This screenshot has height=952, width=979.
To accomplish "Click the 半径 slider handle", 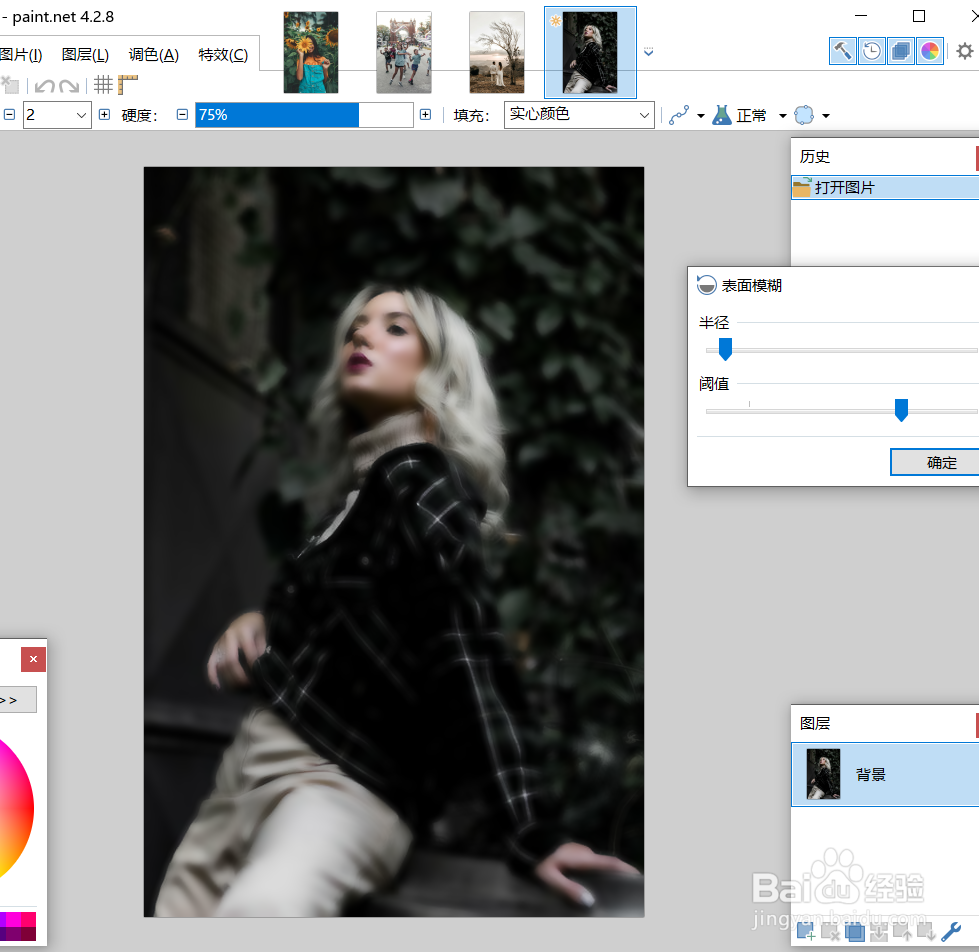I will coord(725,349).
